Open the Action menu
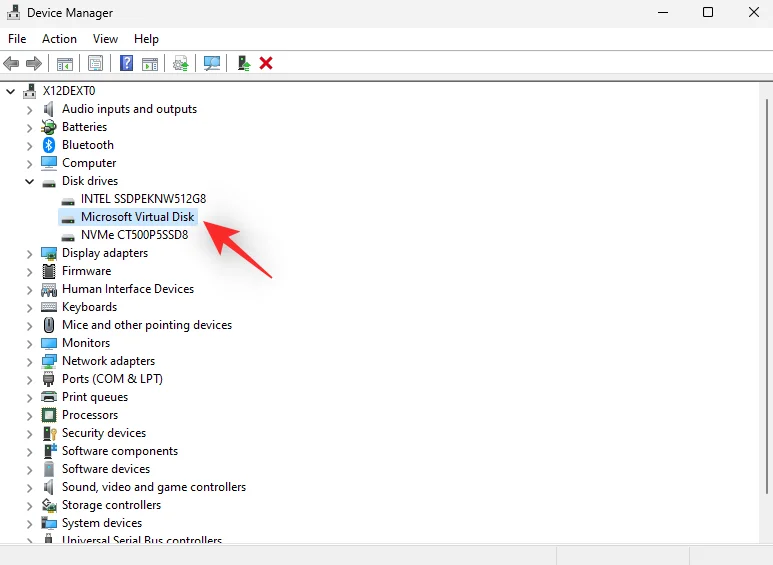 coord(59,39)
